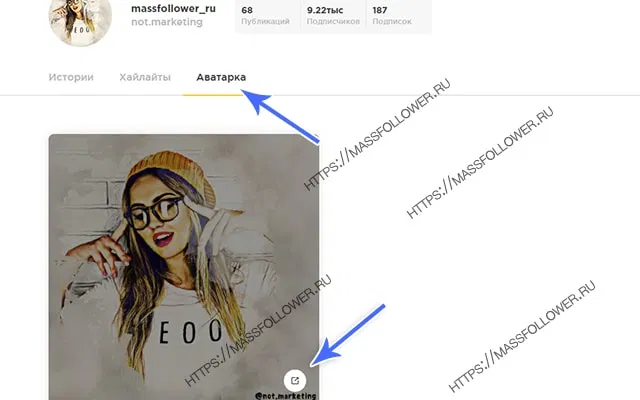The width and height of the screenshot is (640, 400).
Task: Open the avatar image in new window
Action: (x=295, y=380)
